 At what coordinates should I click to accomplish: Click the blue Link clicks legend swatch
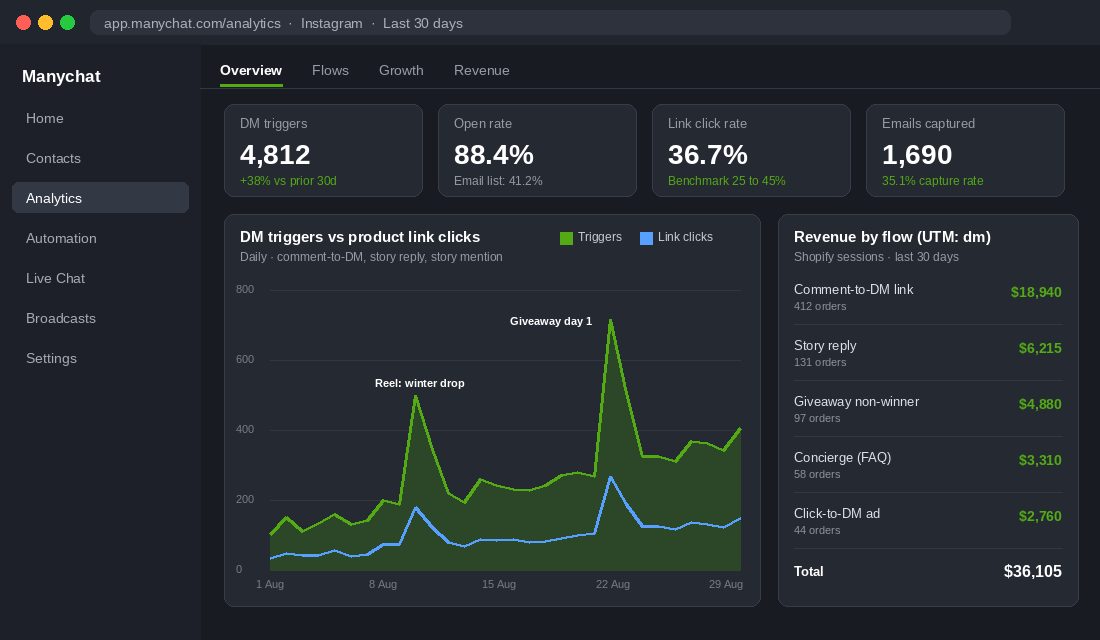click(x=646, y=239)
